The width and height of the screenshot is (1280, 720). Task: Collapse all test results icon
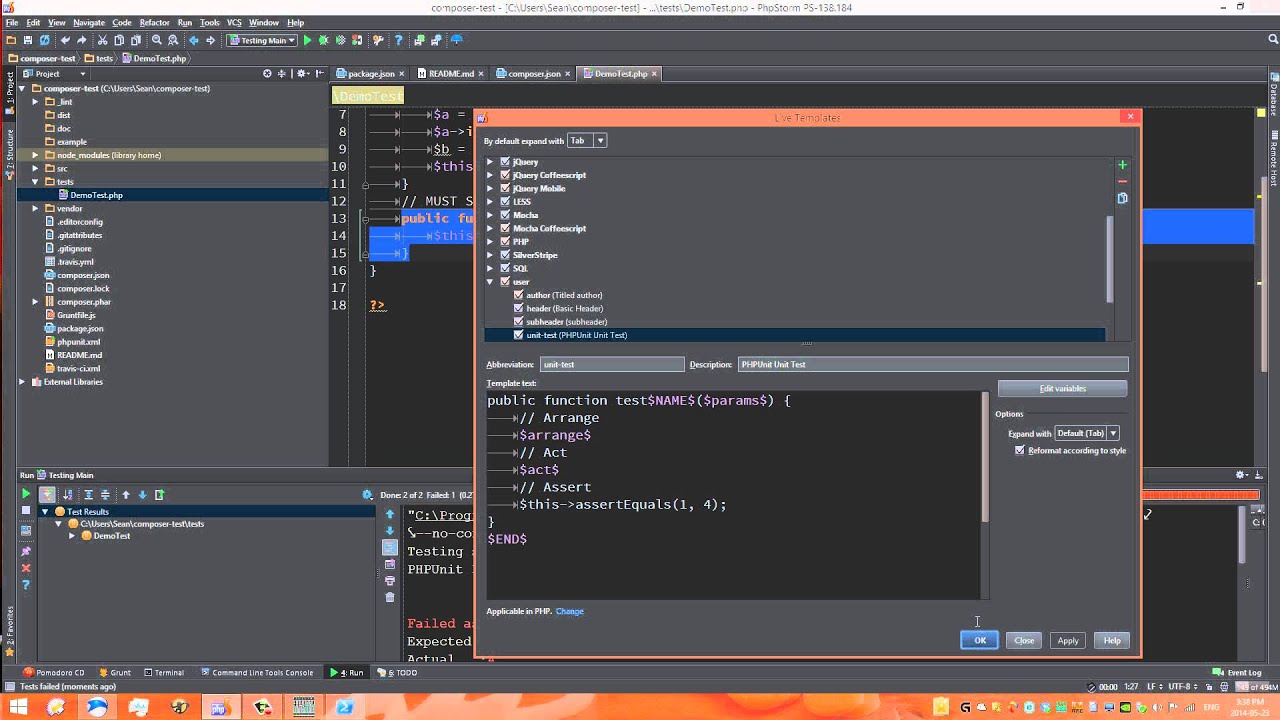105,494
